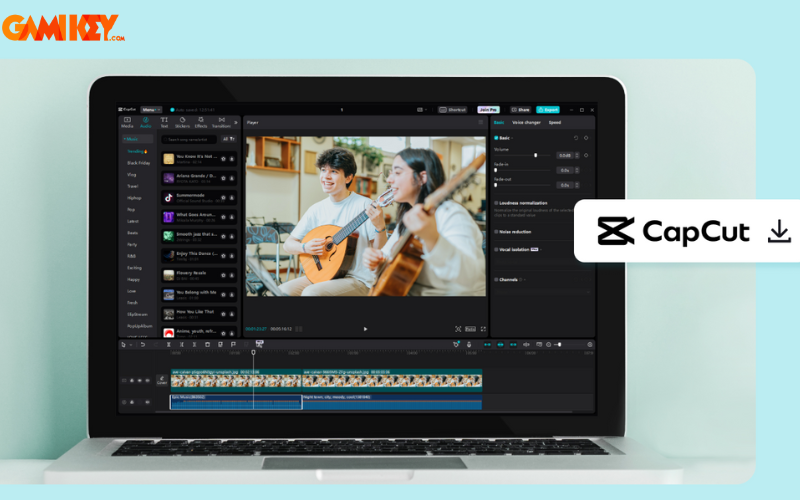Select the Hiphop music category
The height and width of the screenshot is (500, 800).
[134, 198]
